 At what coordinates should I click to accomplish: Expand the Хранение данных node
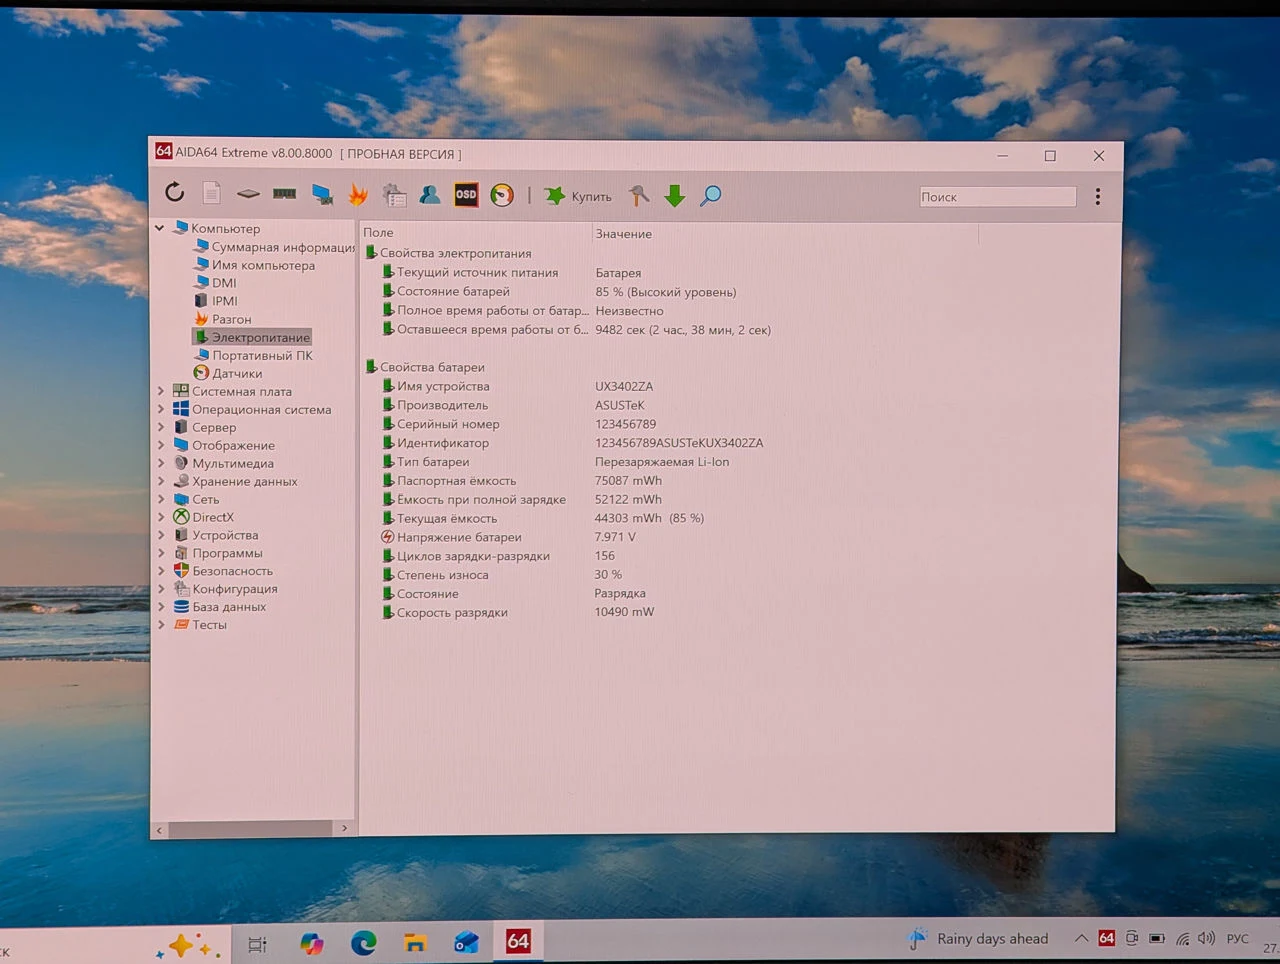pos(161,481)
